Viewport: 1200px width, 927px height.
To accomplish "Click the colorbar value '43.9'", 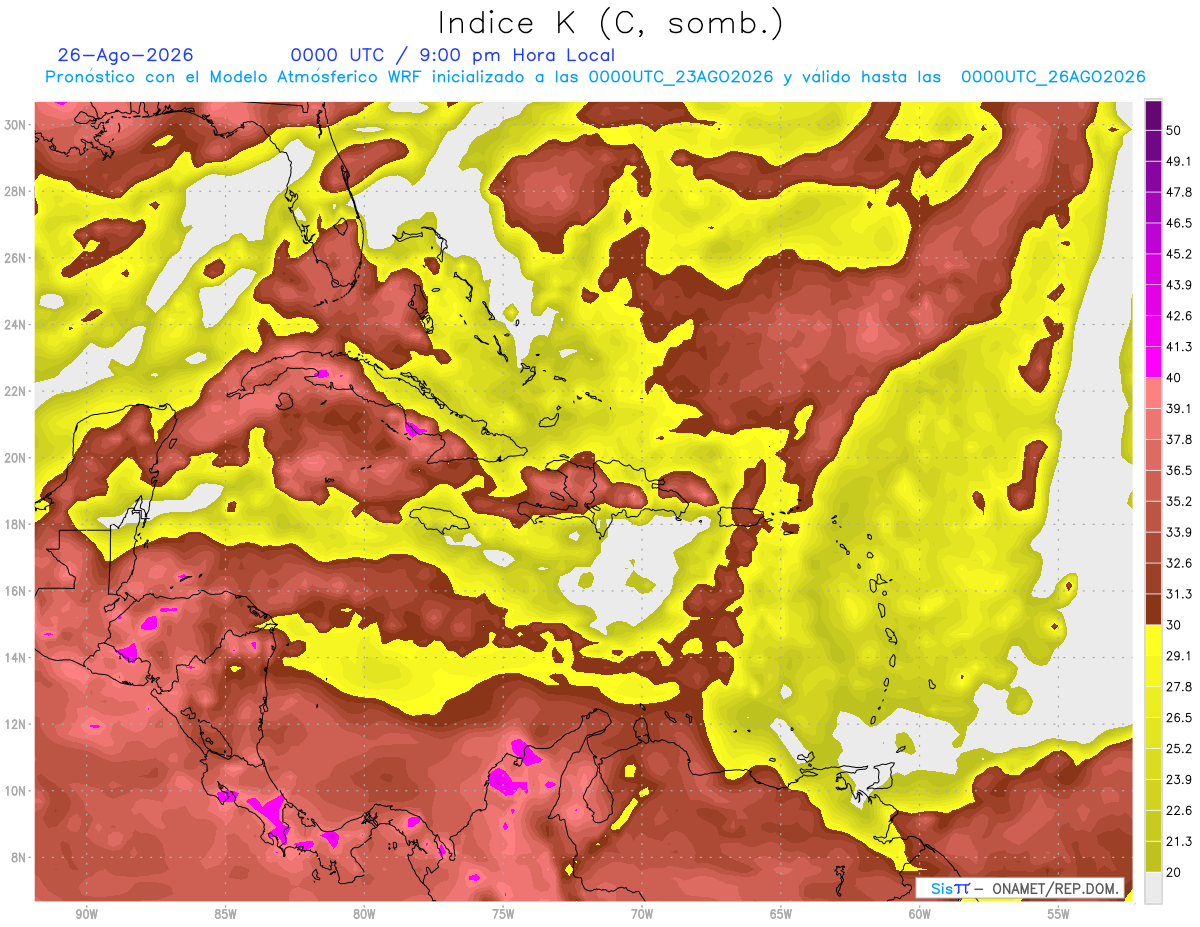I will 1179,285.
